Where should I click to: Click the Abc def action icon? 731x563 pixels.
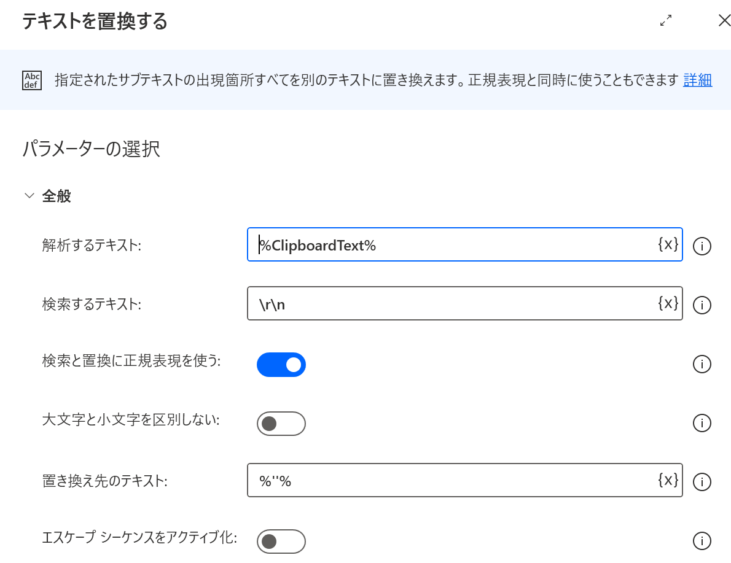pyautogui.click(x=32, y=80)
